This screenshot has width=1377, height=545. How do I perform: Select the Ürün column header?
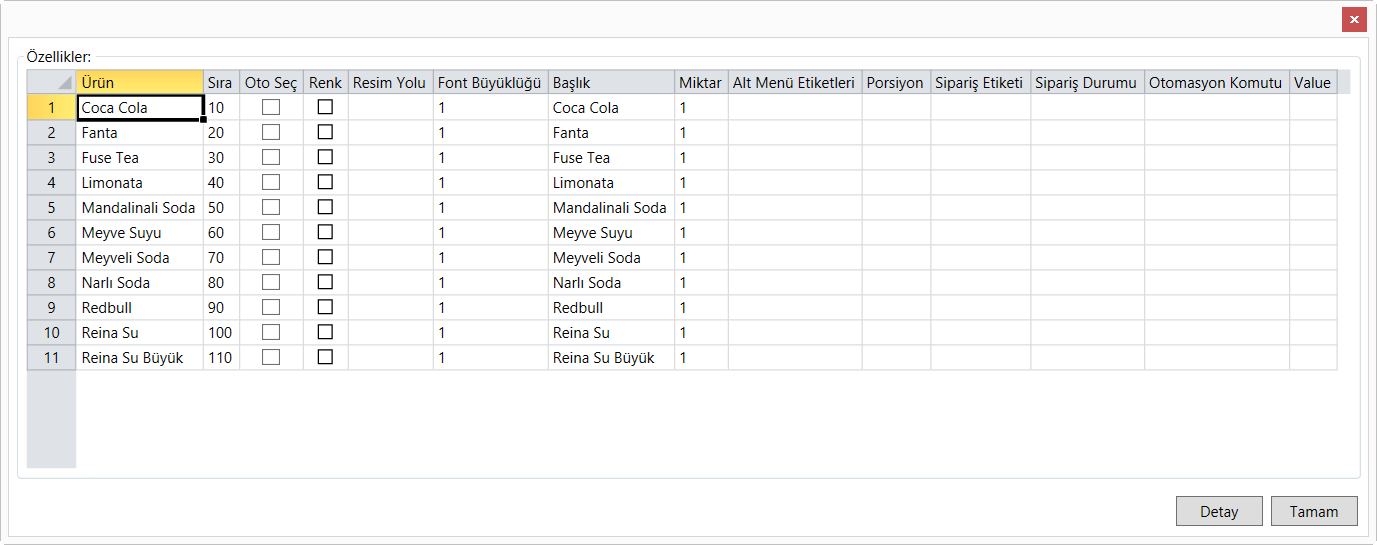click(140, 82)
